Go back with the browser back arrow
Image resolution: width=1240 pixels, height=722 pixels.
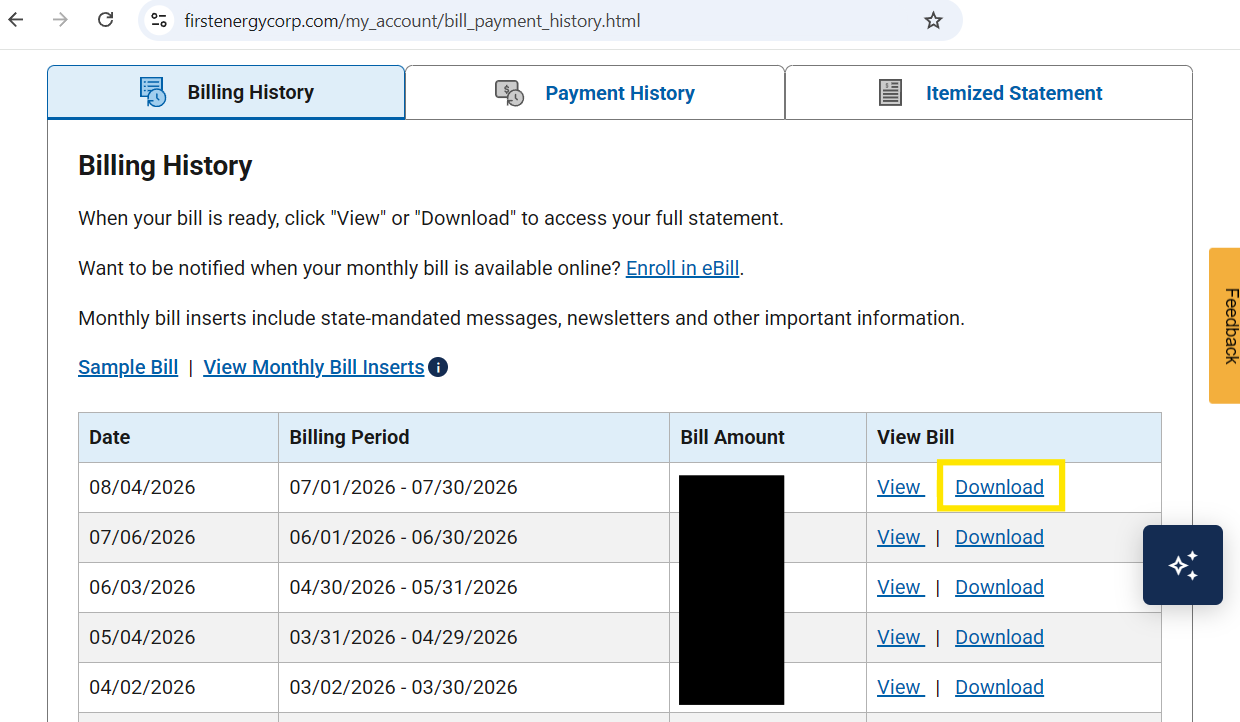16,20
